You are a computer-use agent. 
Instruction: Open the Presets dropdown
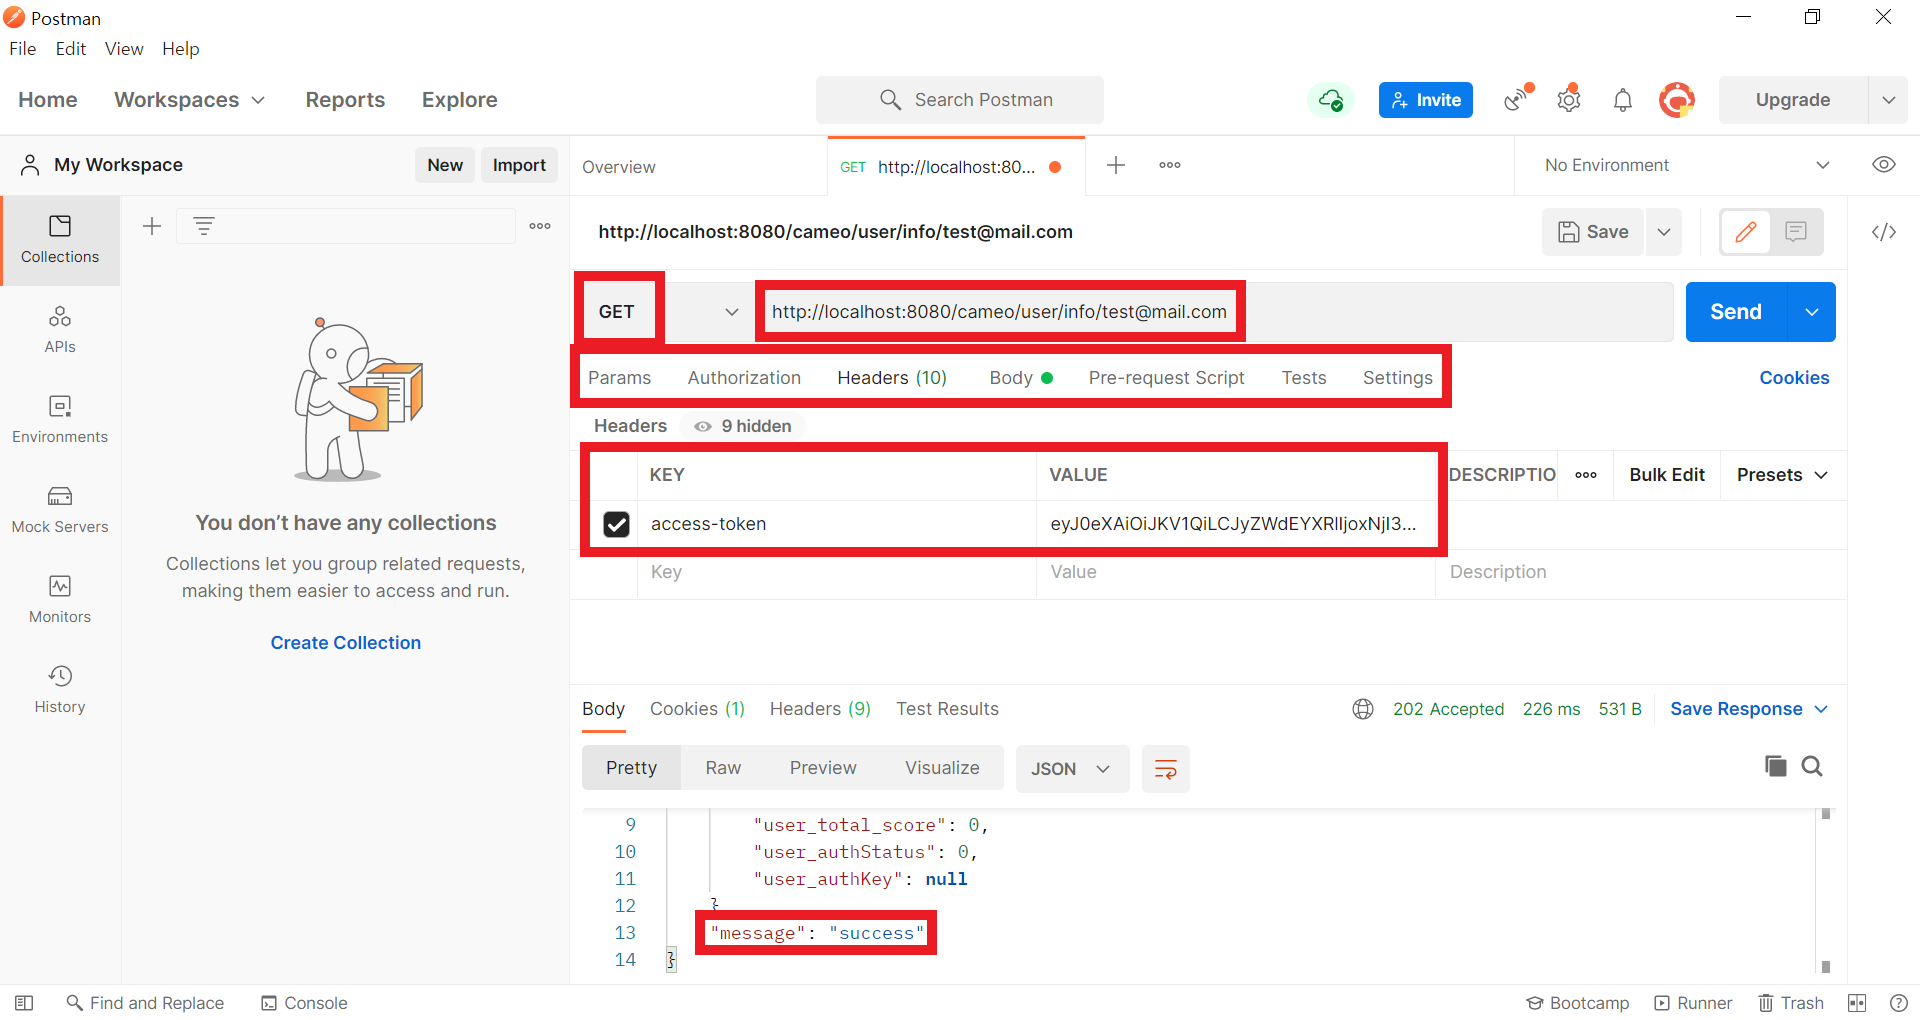pyautogui.click(x=1782, y=475)
